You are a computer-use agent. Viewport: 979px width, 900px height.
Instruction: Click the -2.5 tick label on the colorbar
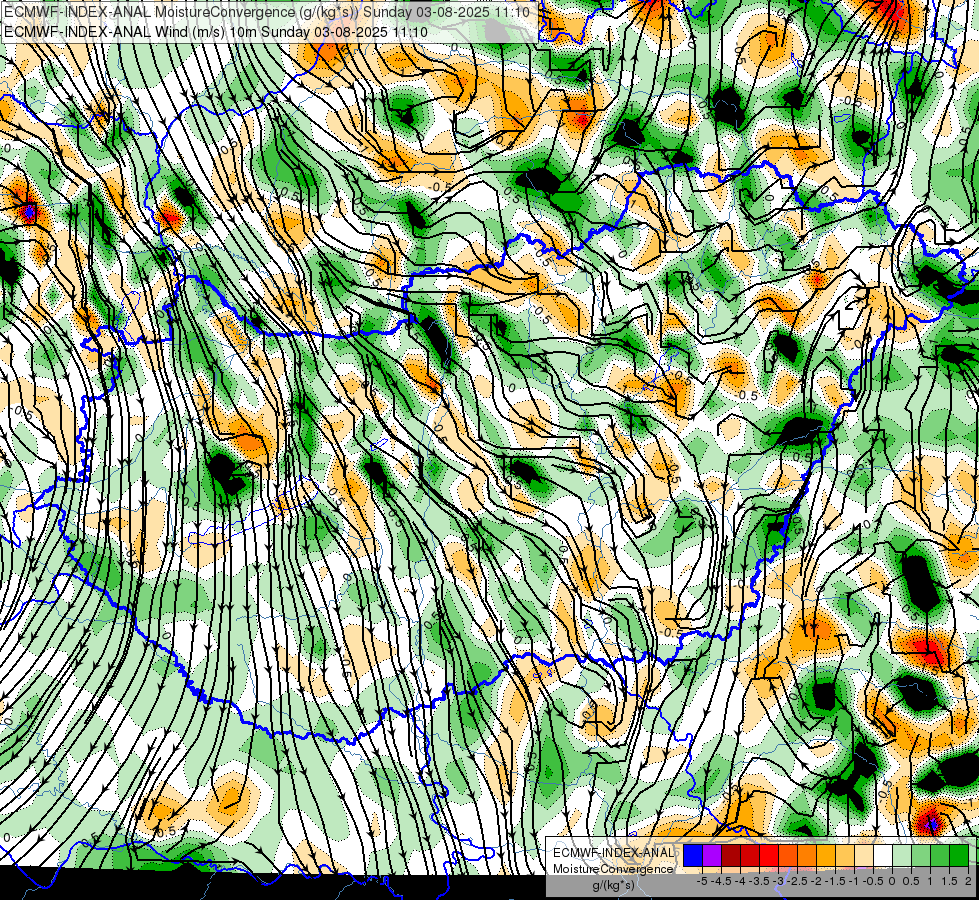(x=797, y=881)
